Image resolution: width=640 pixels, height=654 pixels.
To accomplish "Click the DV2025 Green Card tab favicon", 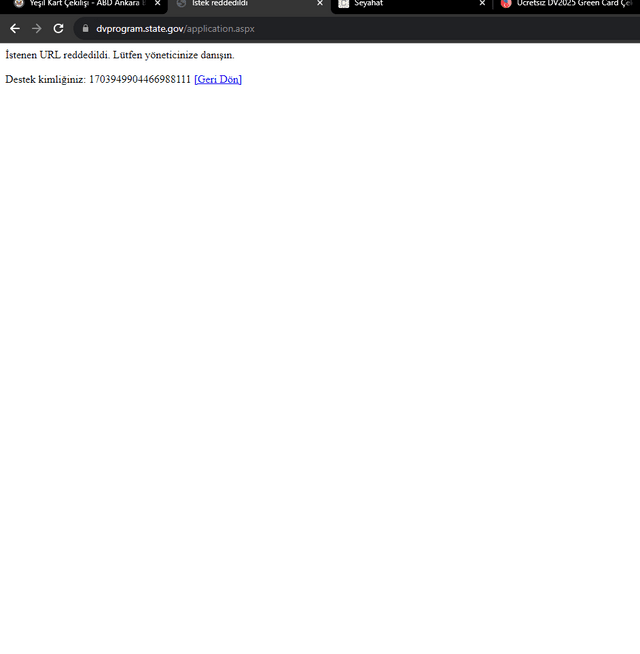I will 506,3.
